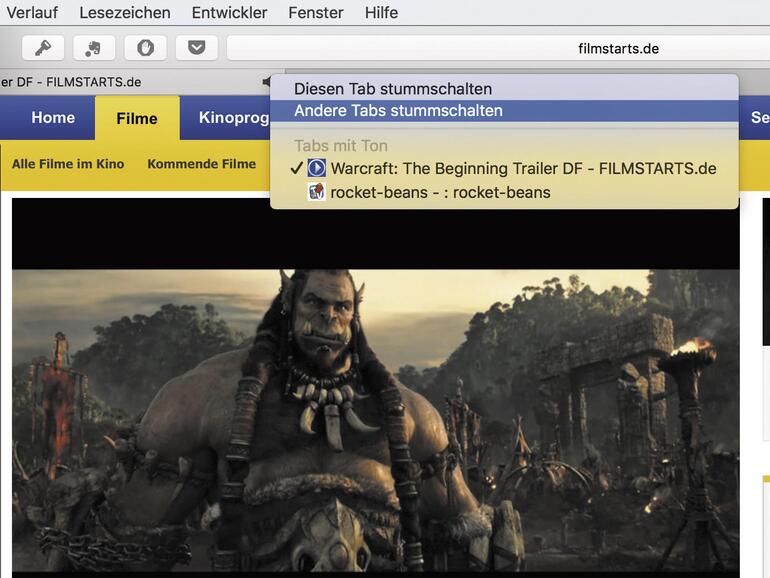Viewport: 770px width, 578px height.
Task: Click the hand ad-blocker toolbar icon
Action: pos(145,48)
